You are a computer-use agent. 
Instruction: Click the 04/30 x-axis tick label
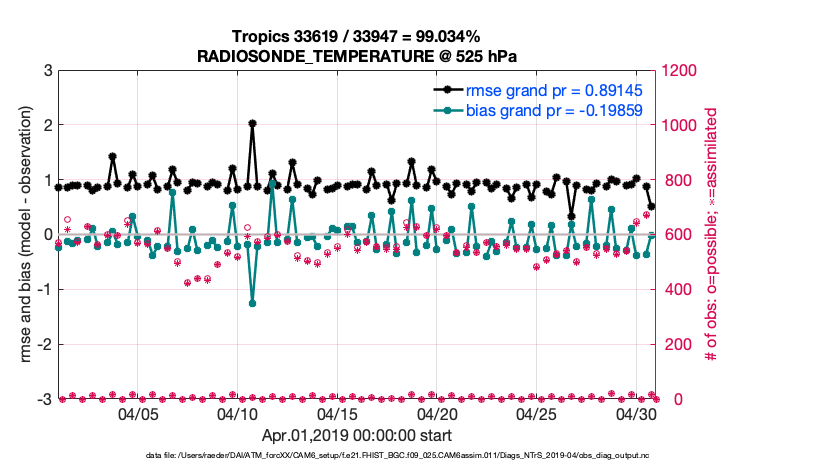point(636,414)
